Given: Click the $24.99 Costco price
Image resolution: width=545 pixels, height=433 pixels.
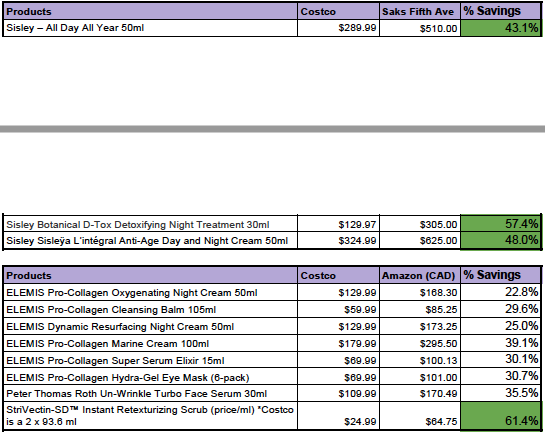Looking at the screenshot, I should point(338,416).
